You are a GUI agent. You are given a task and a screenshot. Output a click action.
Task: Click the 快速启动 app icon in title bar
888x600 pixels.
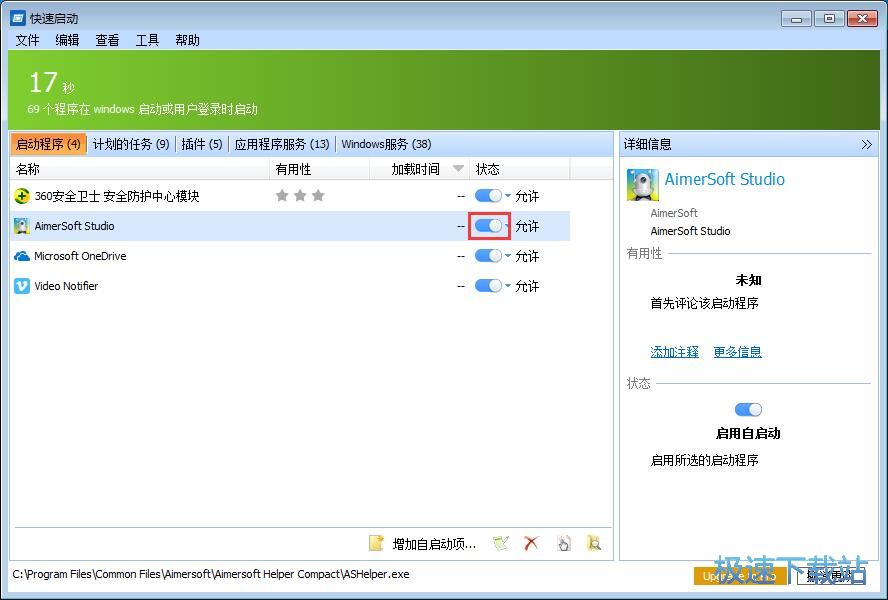coord(18,18)
